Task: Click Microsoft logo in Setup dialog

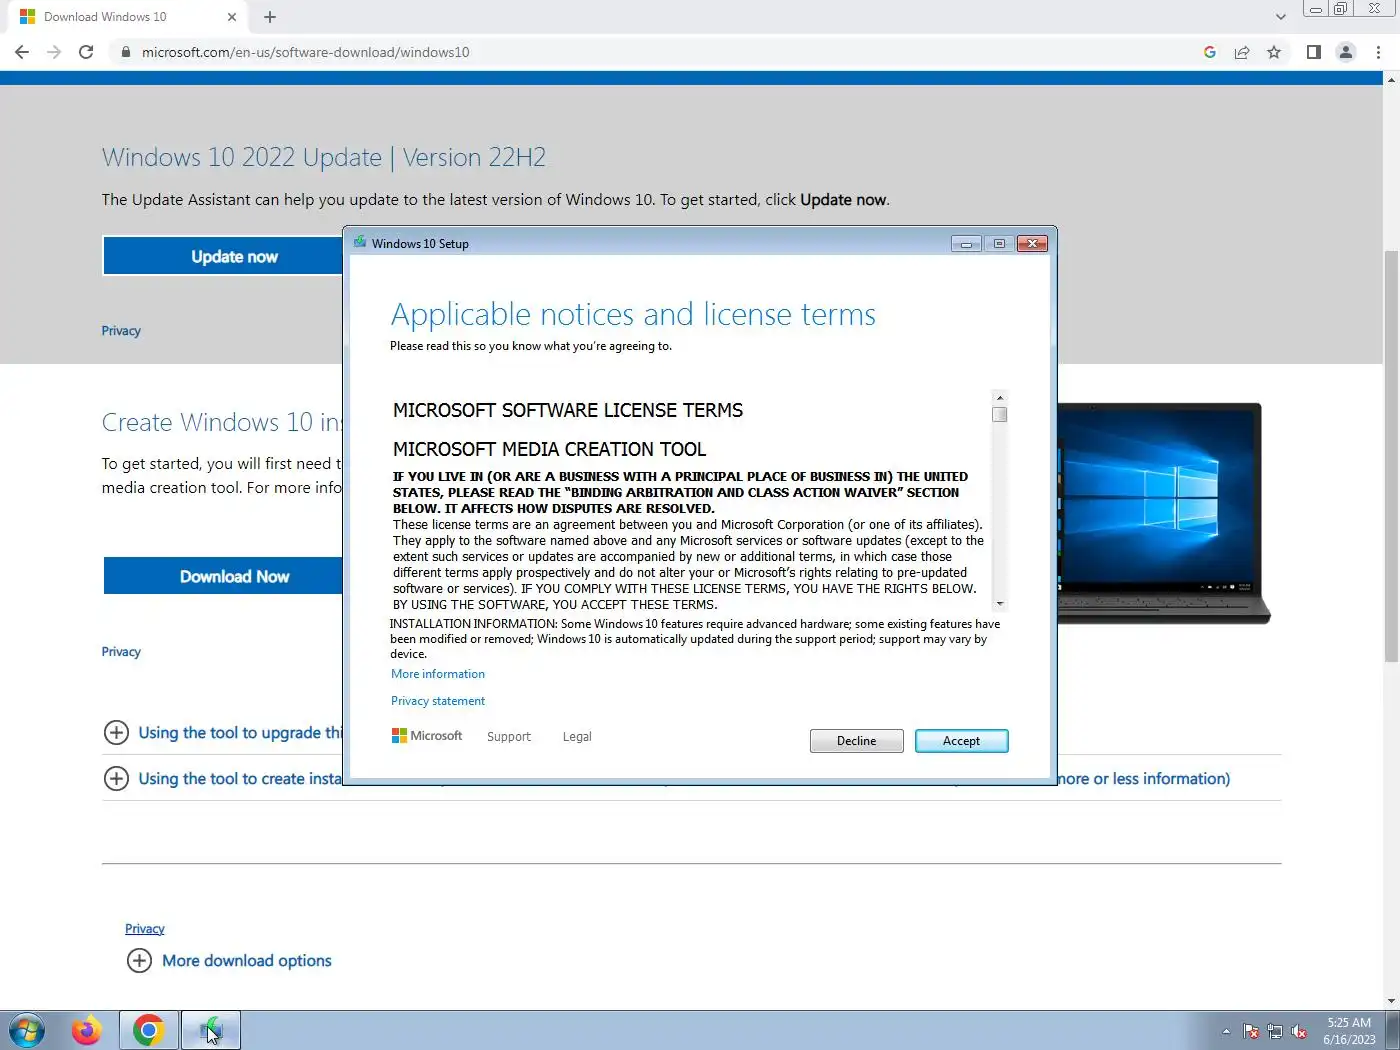Action: 427,736
